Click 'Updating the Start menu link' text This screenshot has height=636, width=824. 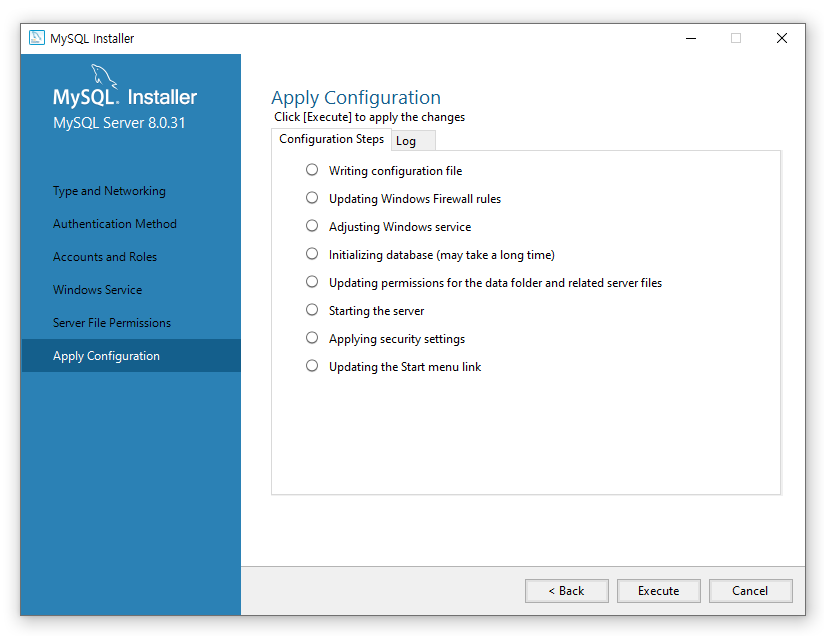coord(405,367)
